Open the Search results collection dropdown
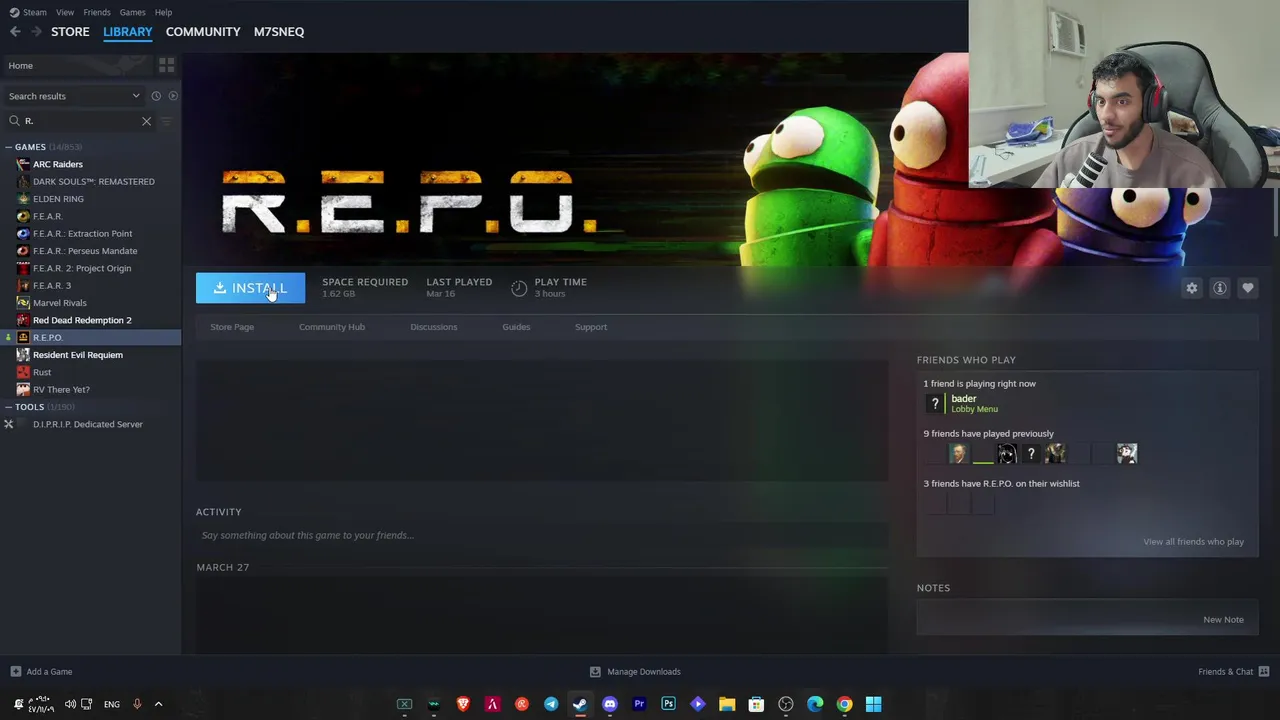This screenshot has height=720, width=1280. pos(75,96)
